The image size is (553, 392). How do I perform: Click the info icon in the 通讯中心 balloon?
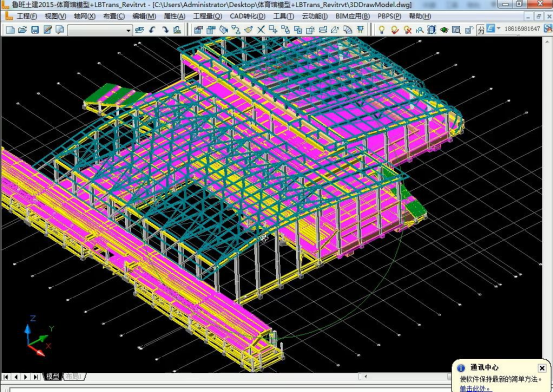pyautogui.click(x=461, y=368)
